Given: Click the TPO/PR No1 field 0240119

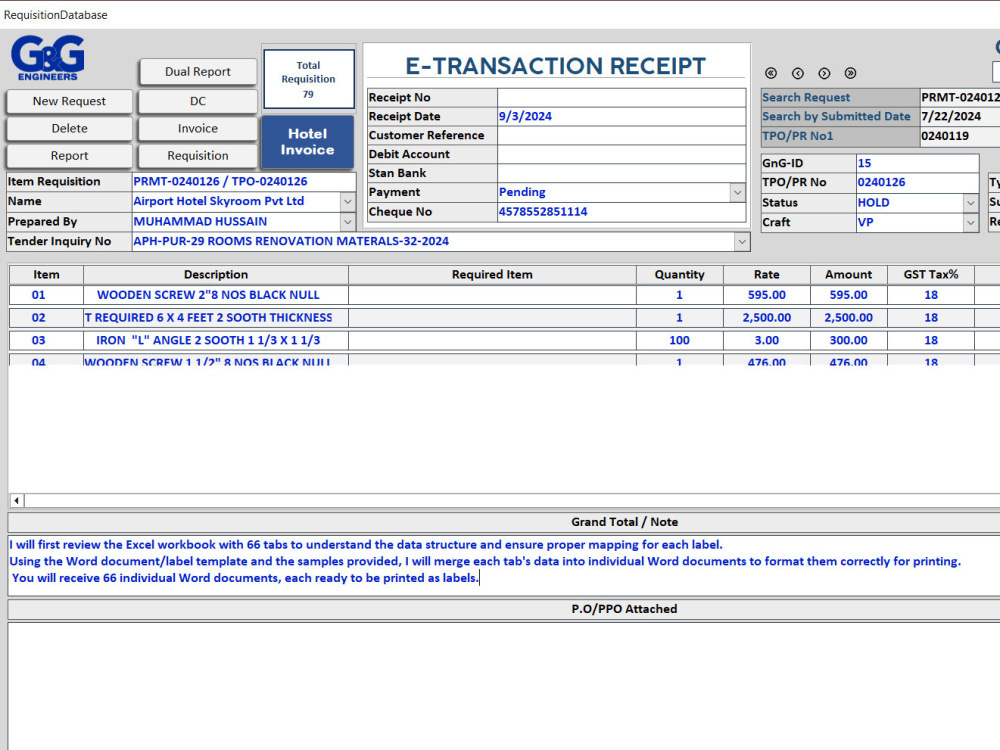Looking at the screenshot, I should (x=960, y=136).
